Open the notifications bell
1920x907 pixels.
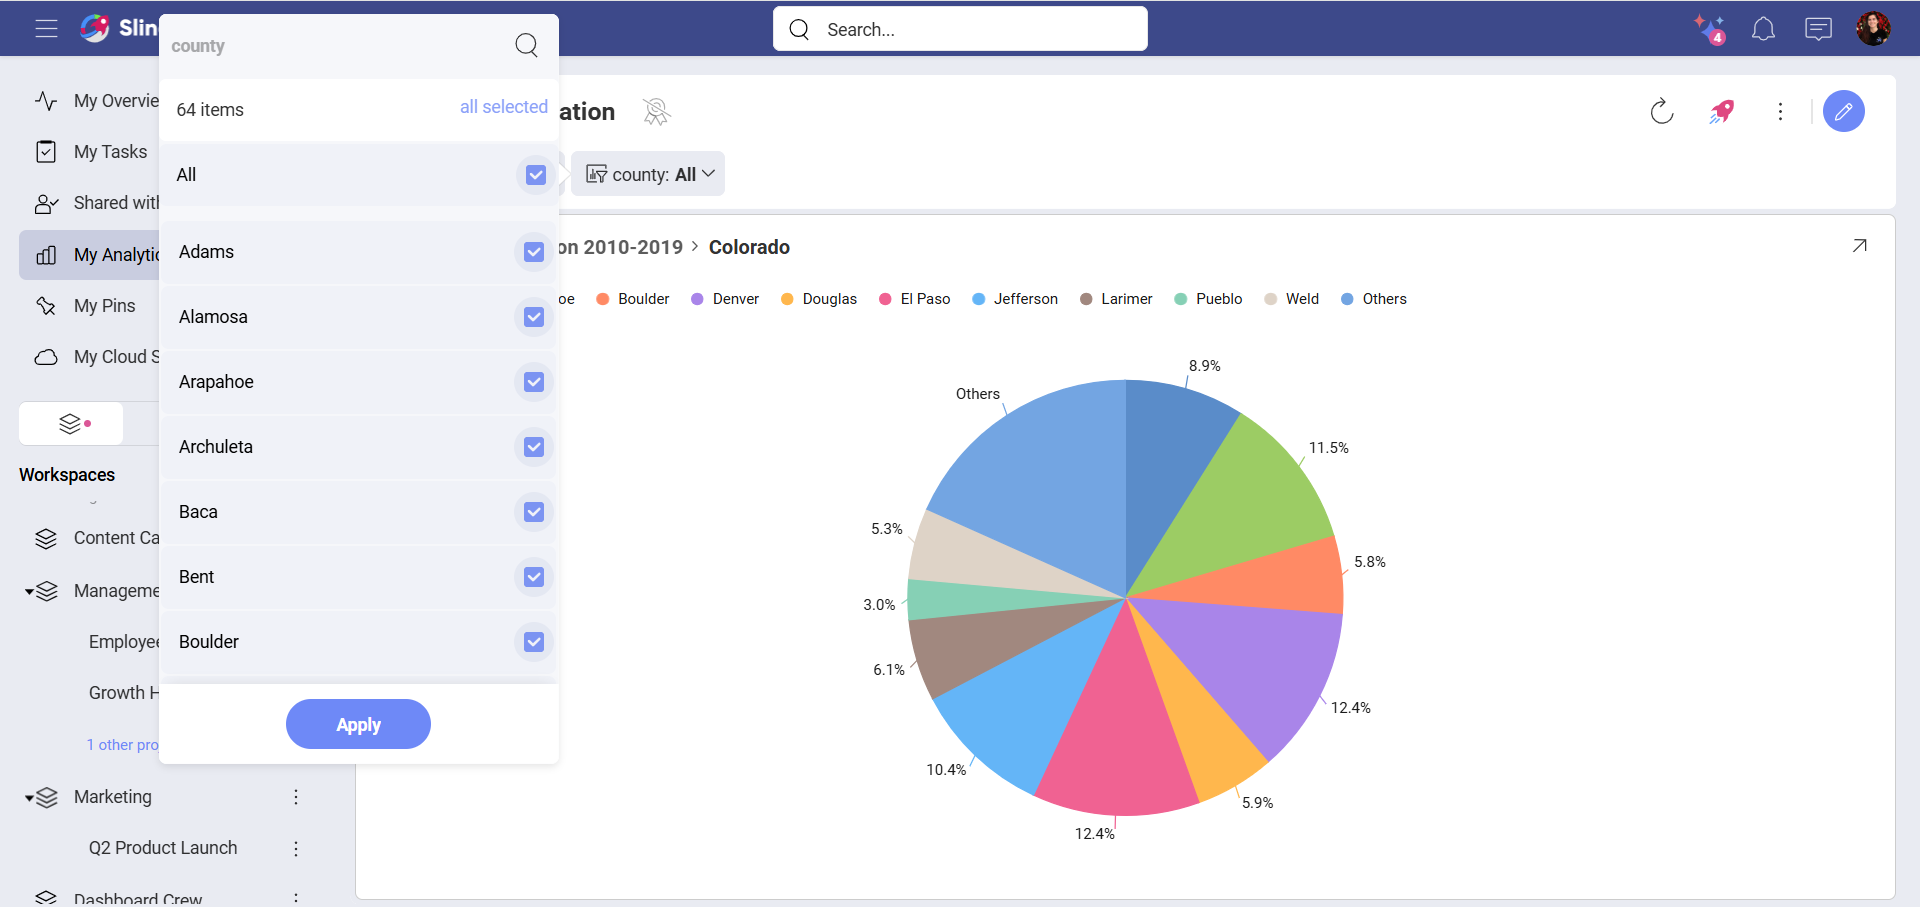pos(1763,29)
